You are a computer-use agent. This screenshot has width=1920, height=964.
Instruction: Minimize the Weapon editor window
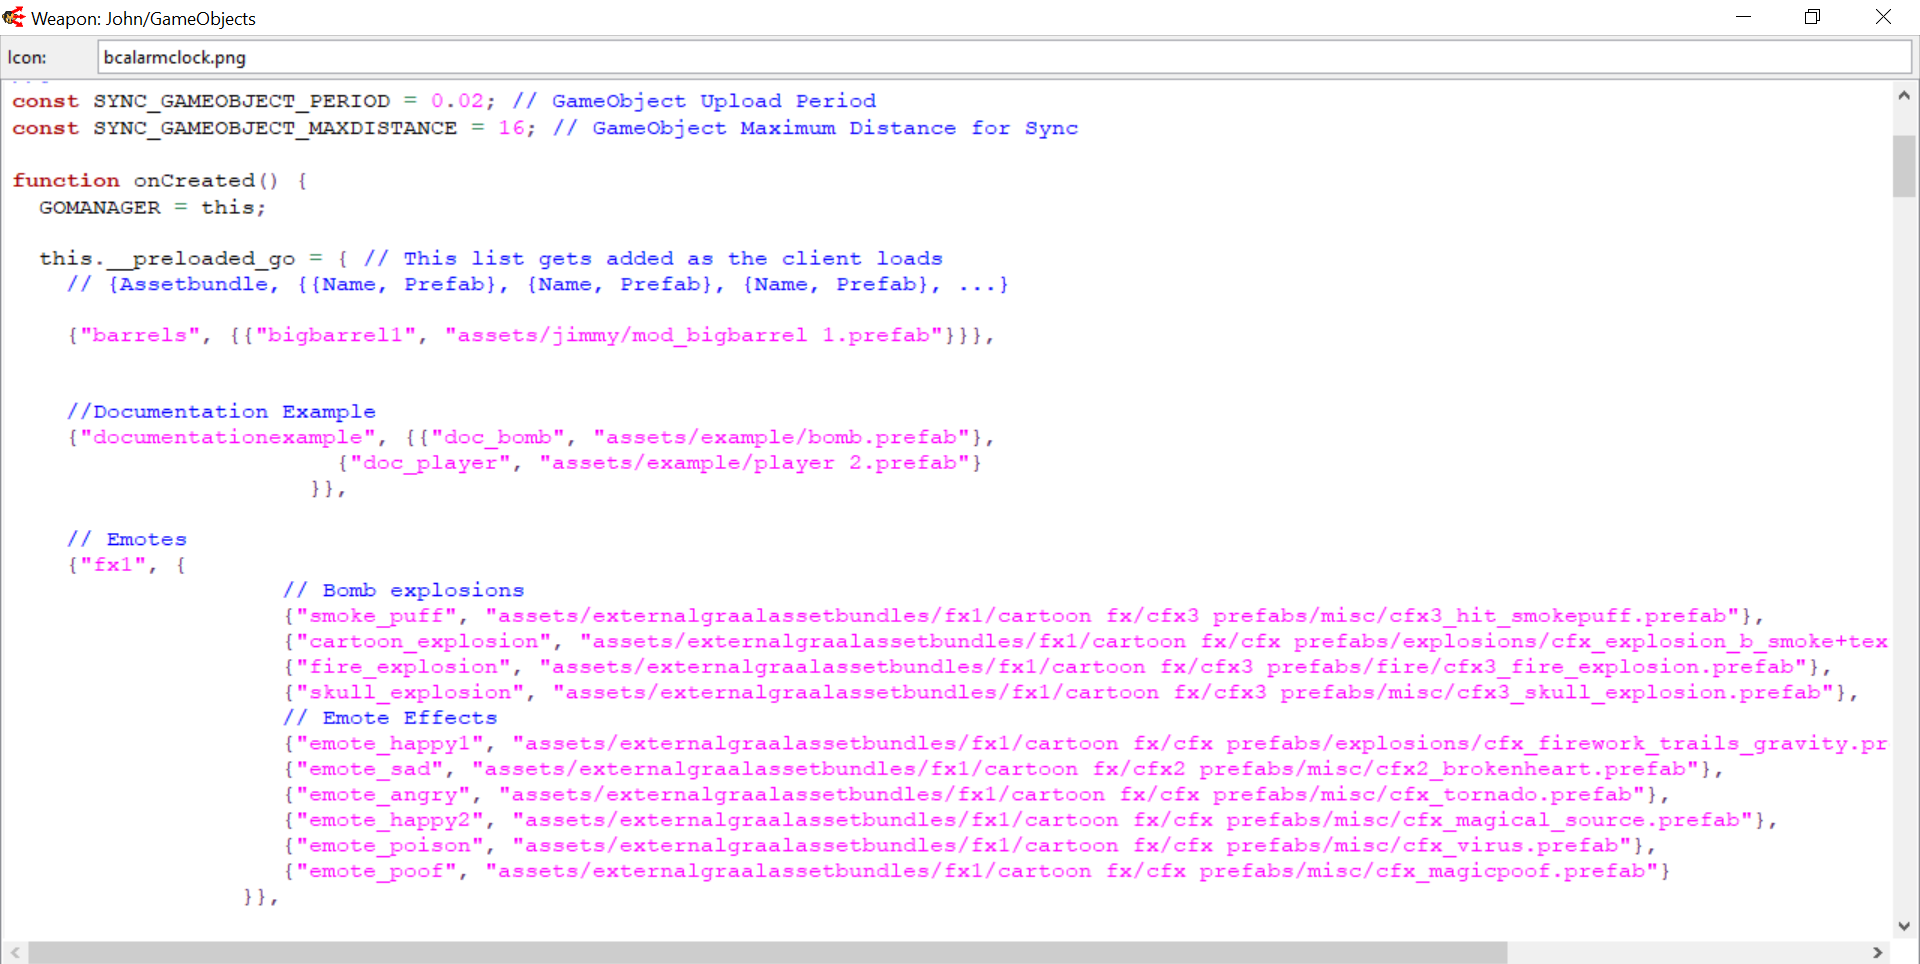point(1743,17)
